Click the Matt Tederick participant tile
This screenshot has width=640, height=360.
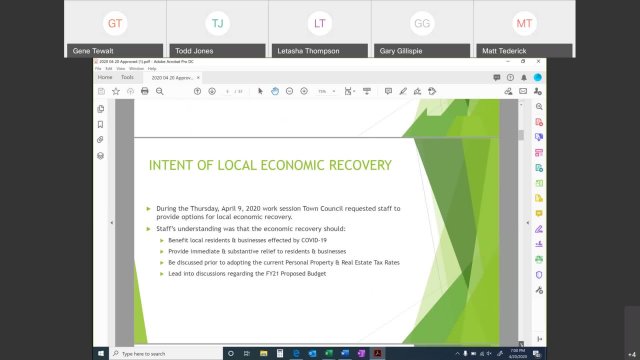click(x=524, y=29)
